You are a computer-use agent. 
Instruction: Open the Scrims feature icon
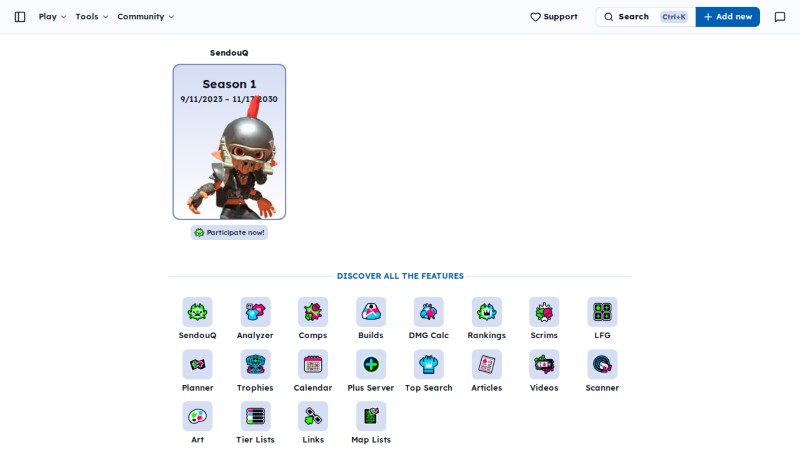[544, 312]
